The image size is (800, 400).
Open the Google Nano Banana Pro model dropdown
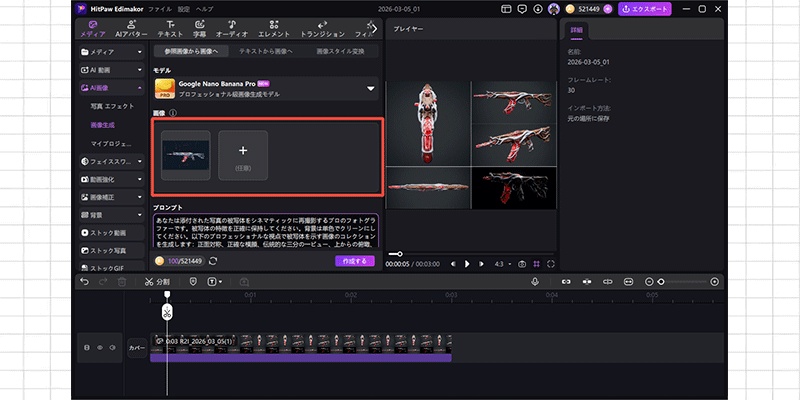coord(266,88)
